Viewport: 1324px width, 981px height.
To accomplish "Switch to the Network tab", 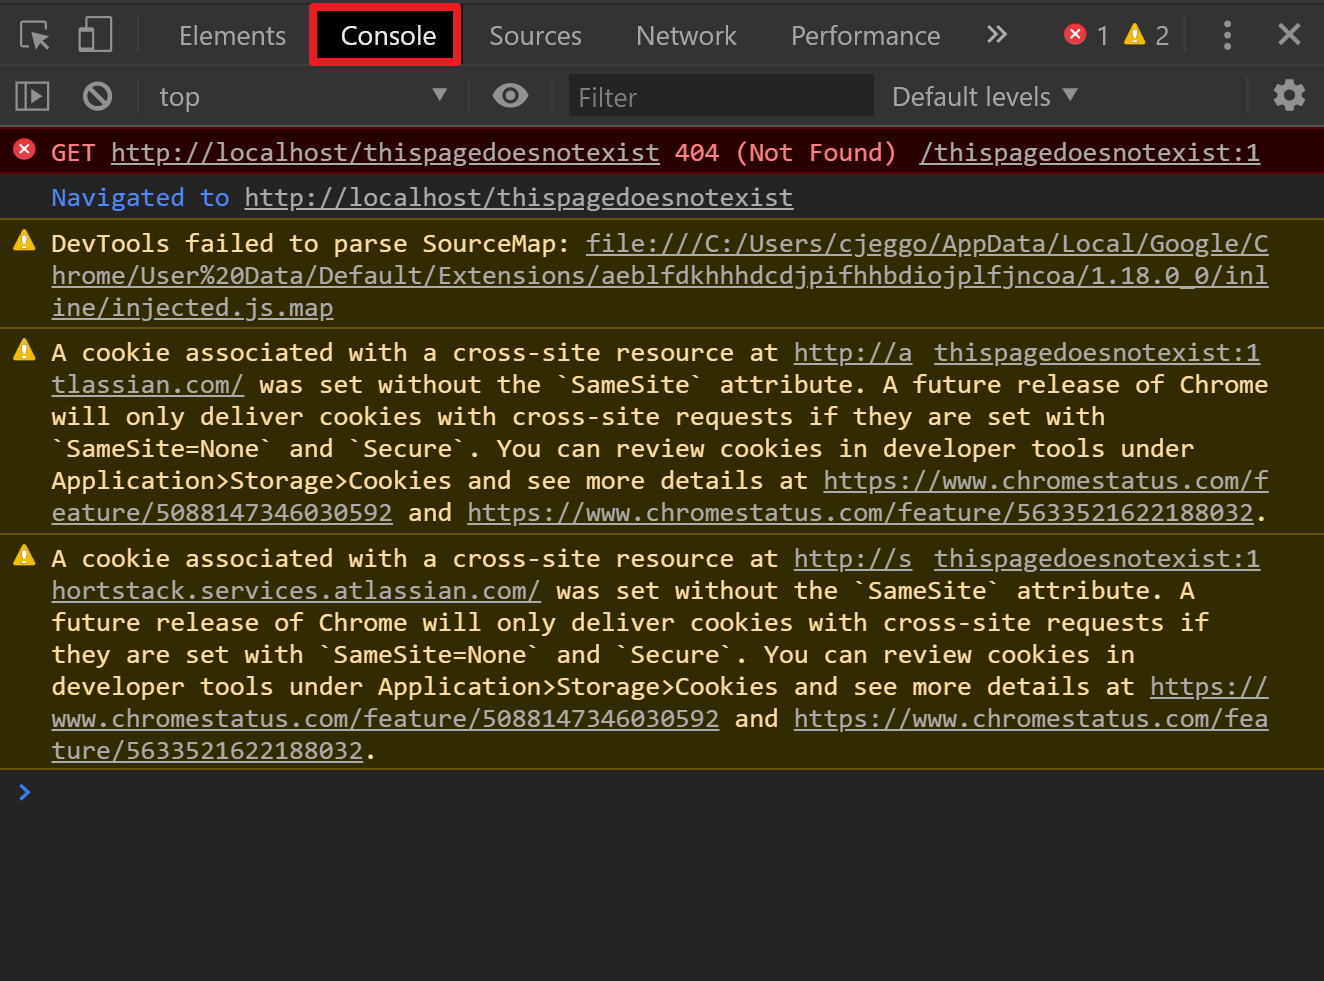I will [686, 36].
